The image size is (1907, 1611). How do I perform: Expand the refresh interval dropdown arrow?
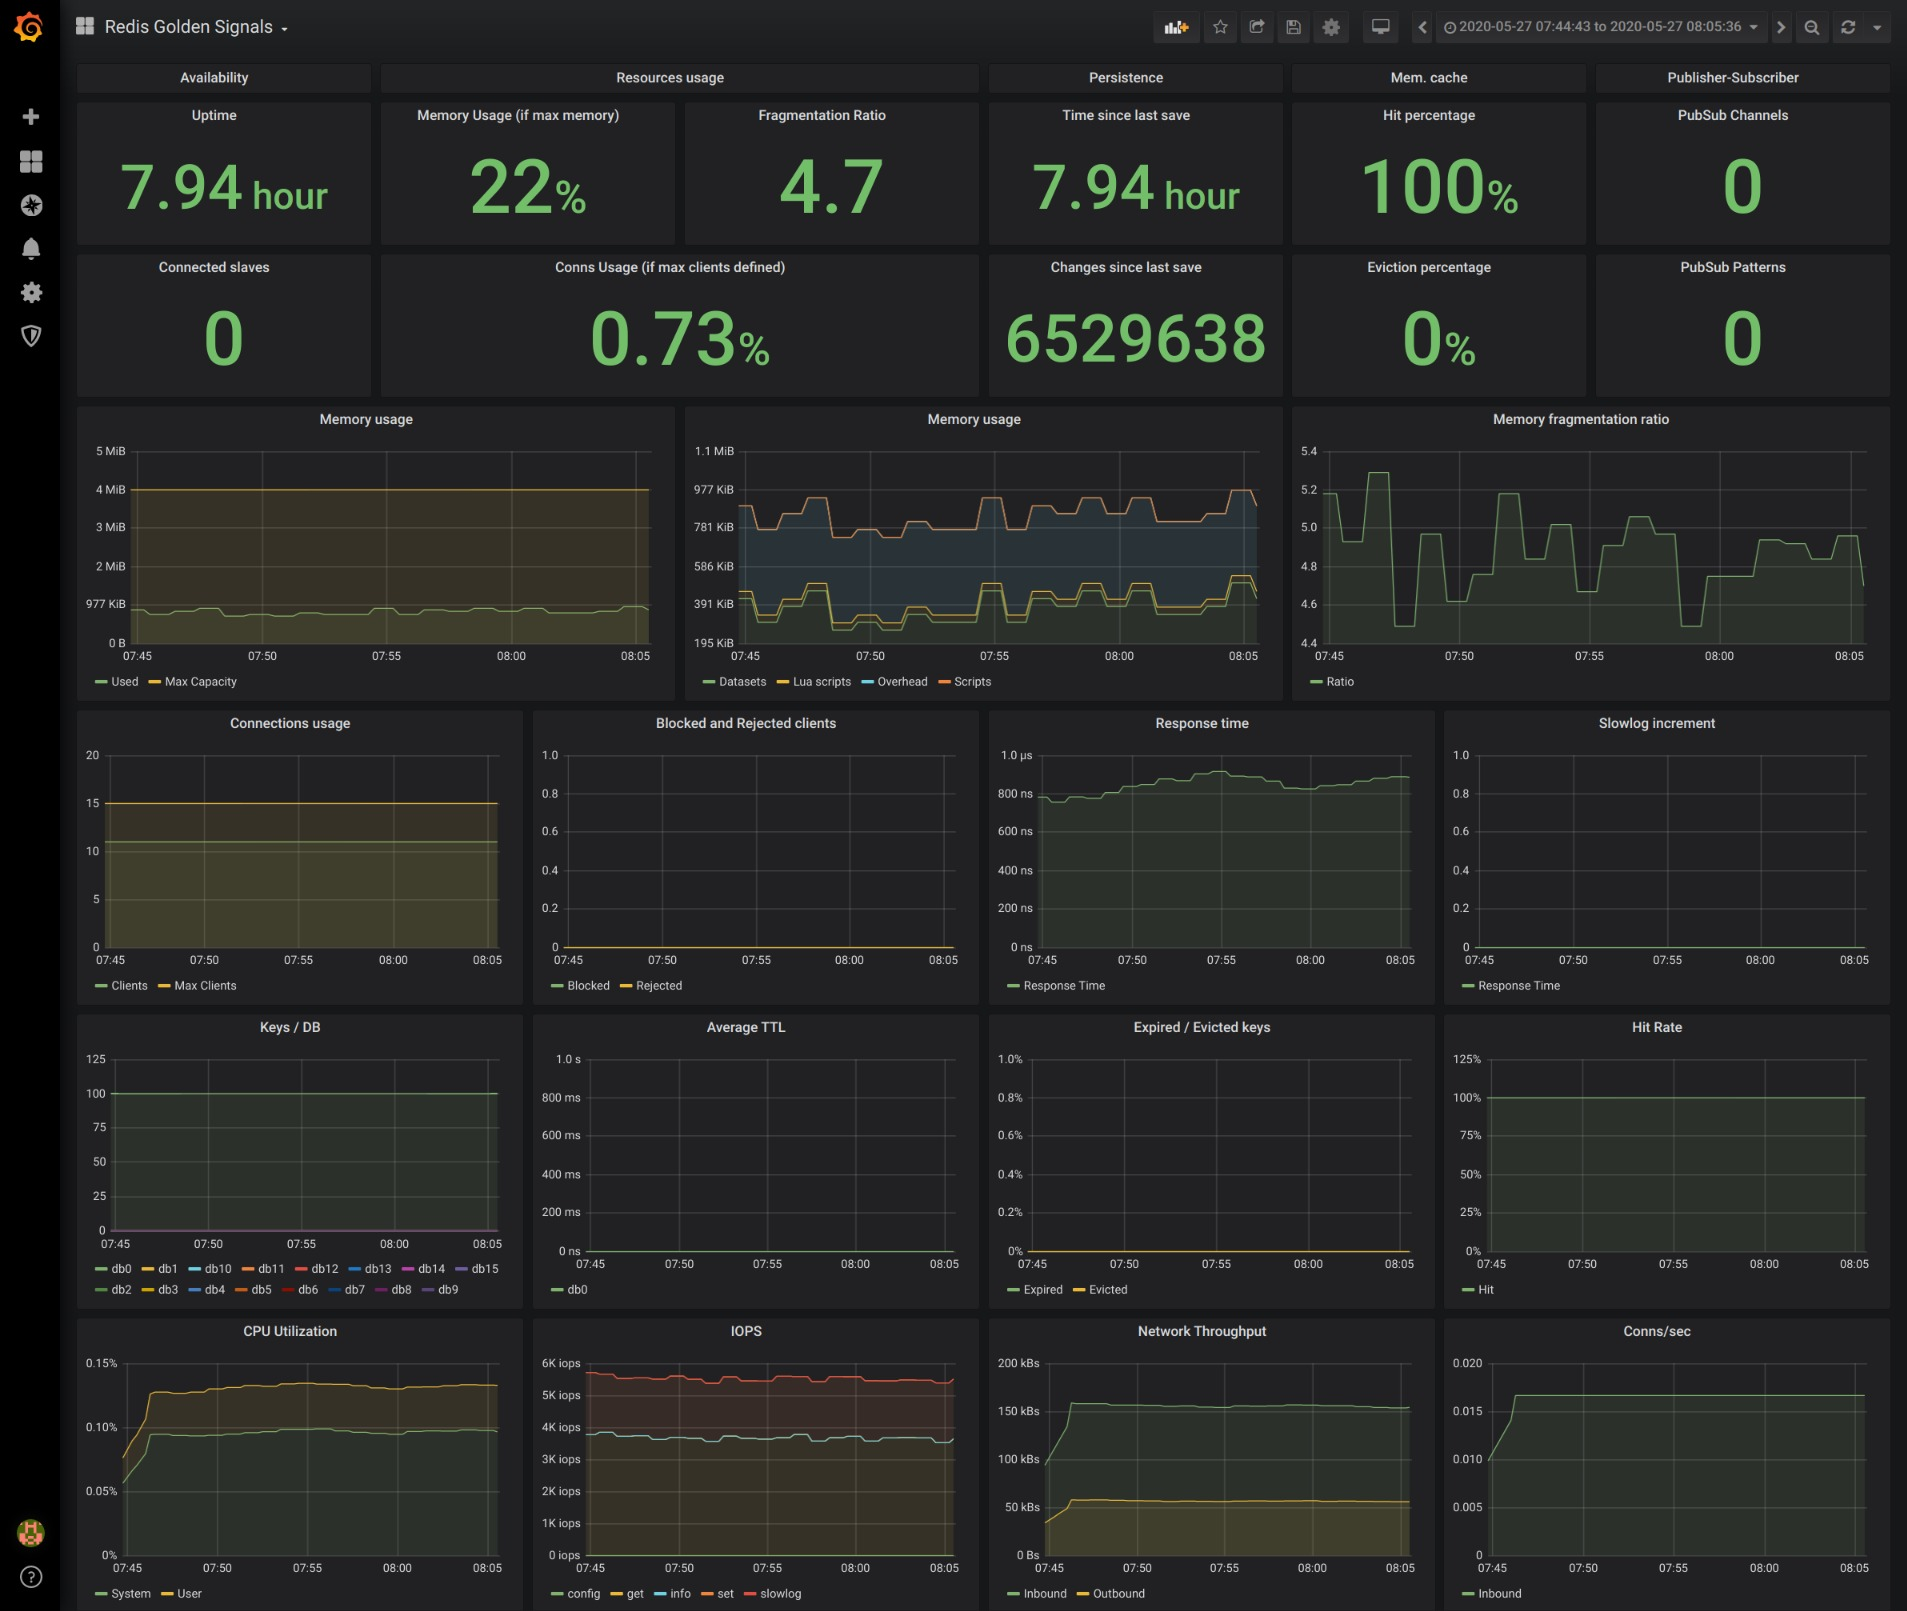pos(1877,27)
